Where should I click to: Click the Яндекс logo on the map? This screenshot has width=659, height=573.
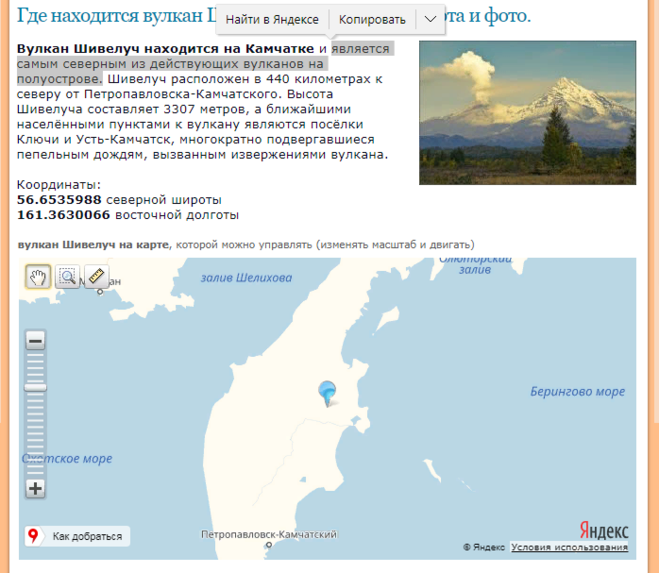[x=603, y=530]
